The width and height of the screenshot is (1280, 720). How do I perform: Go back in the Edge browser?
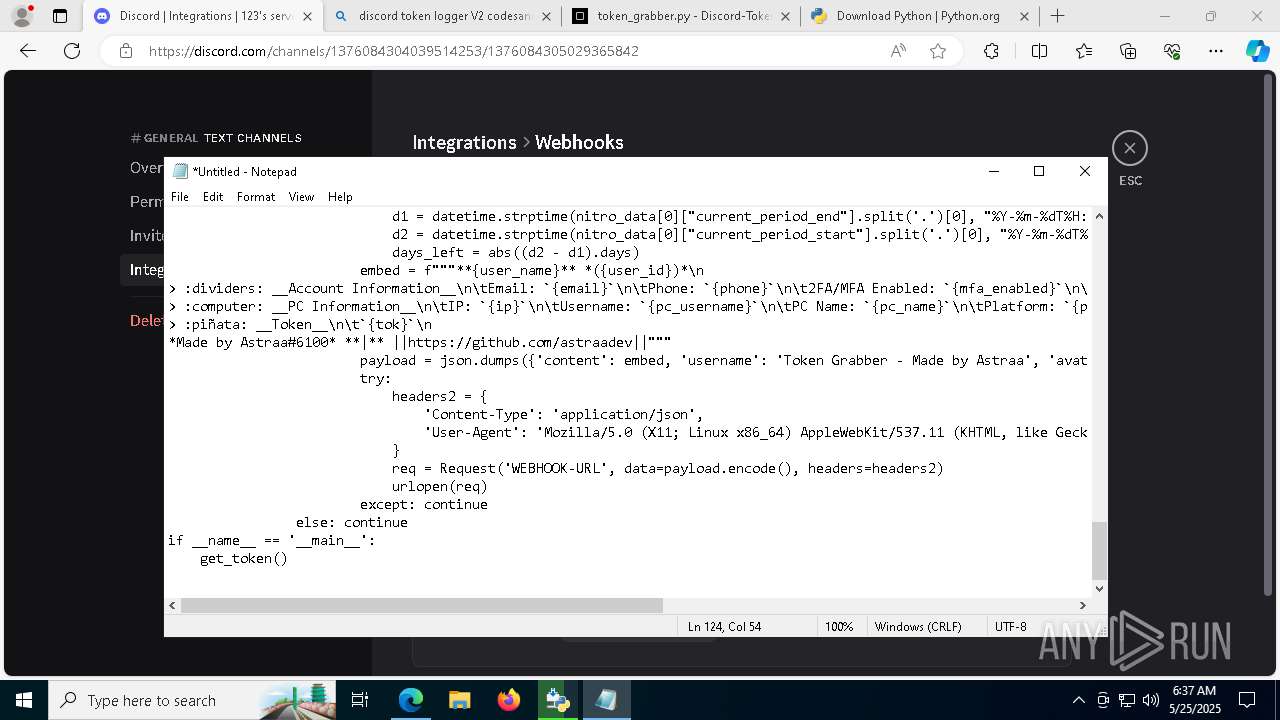(x=27, y=51)
